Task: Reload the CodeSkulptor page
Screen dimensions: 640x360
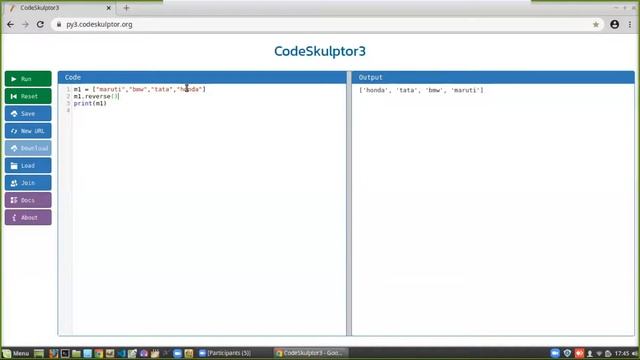Action: [x=40, y=24]
